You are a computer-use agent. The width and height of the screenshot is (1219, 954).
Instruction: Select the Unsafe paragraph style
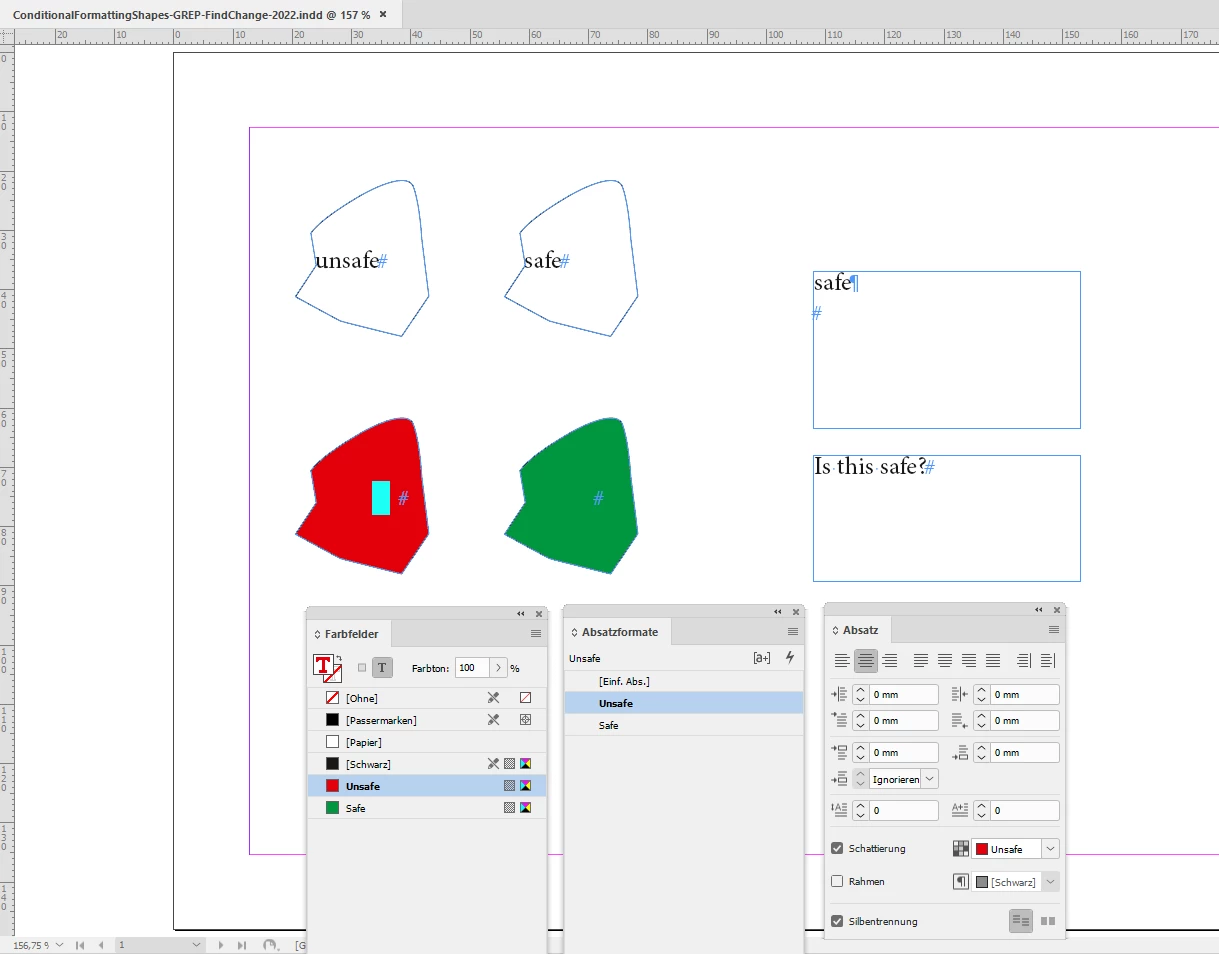[x=684, y=703]
